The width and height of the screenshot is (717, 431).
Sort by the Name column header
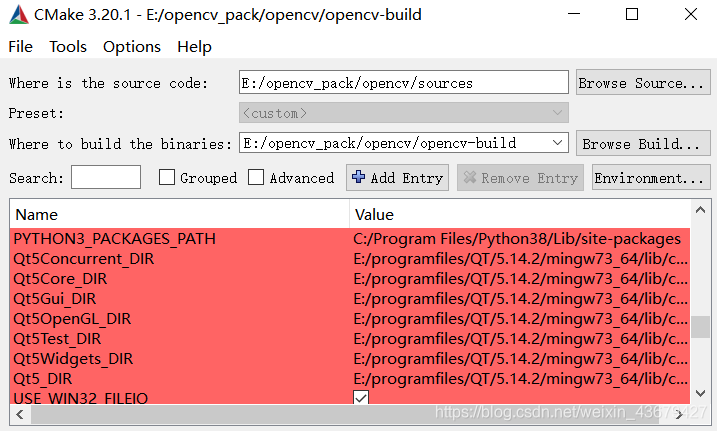click(x=179, y=215)
